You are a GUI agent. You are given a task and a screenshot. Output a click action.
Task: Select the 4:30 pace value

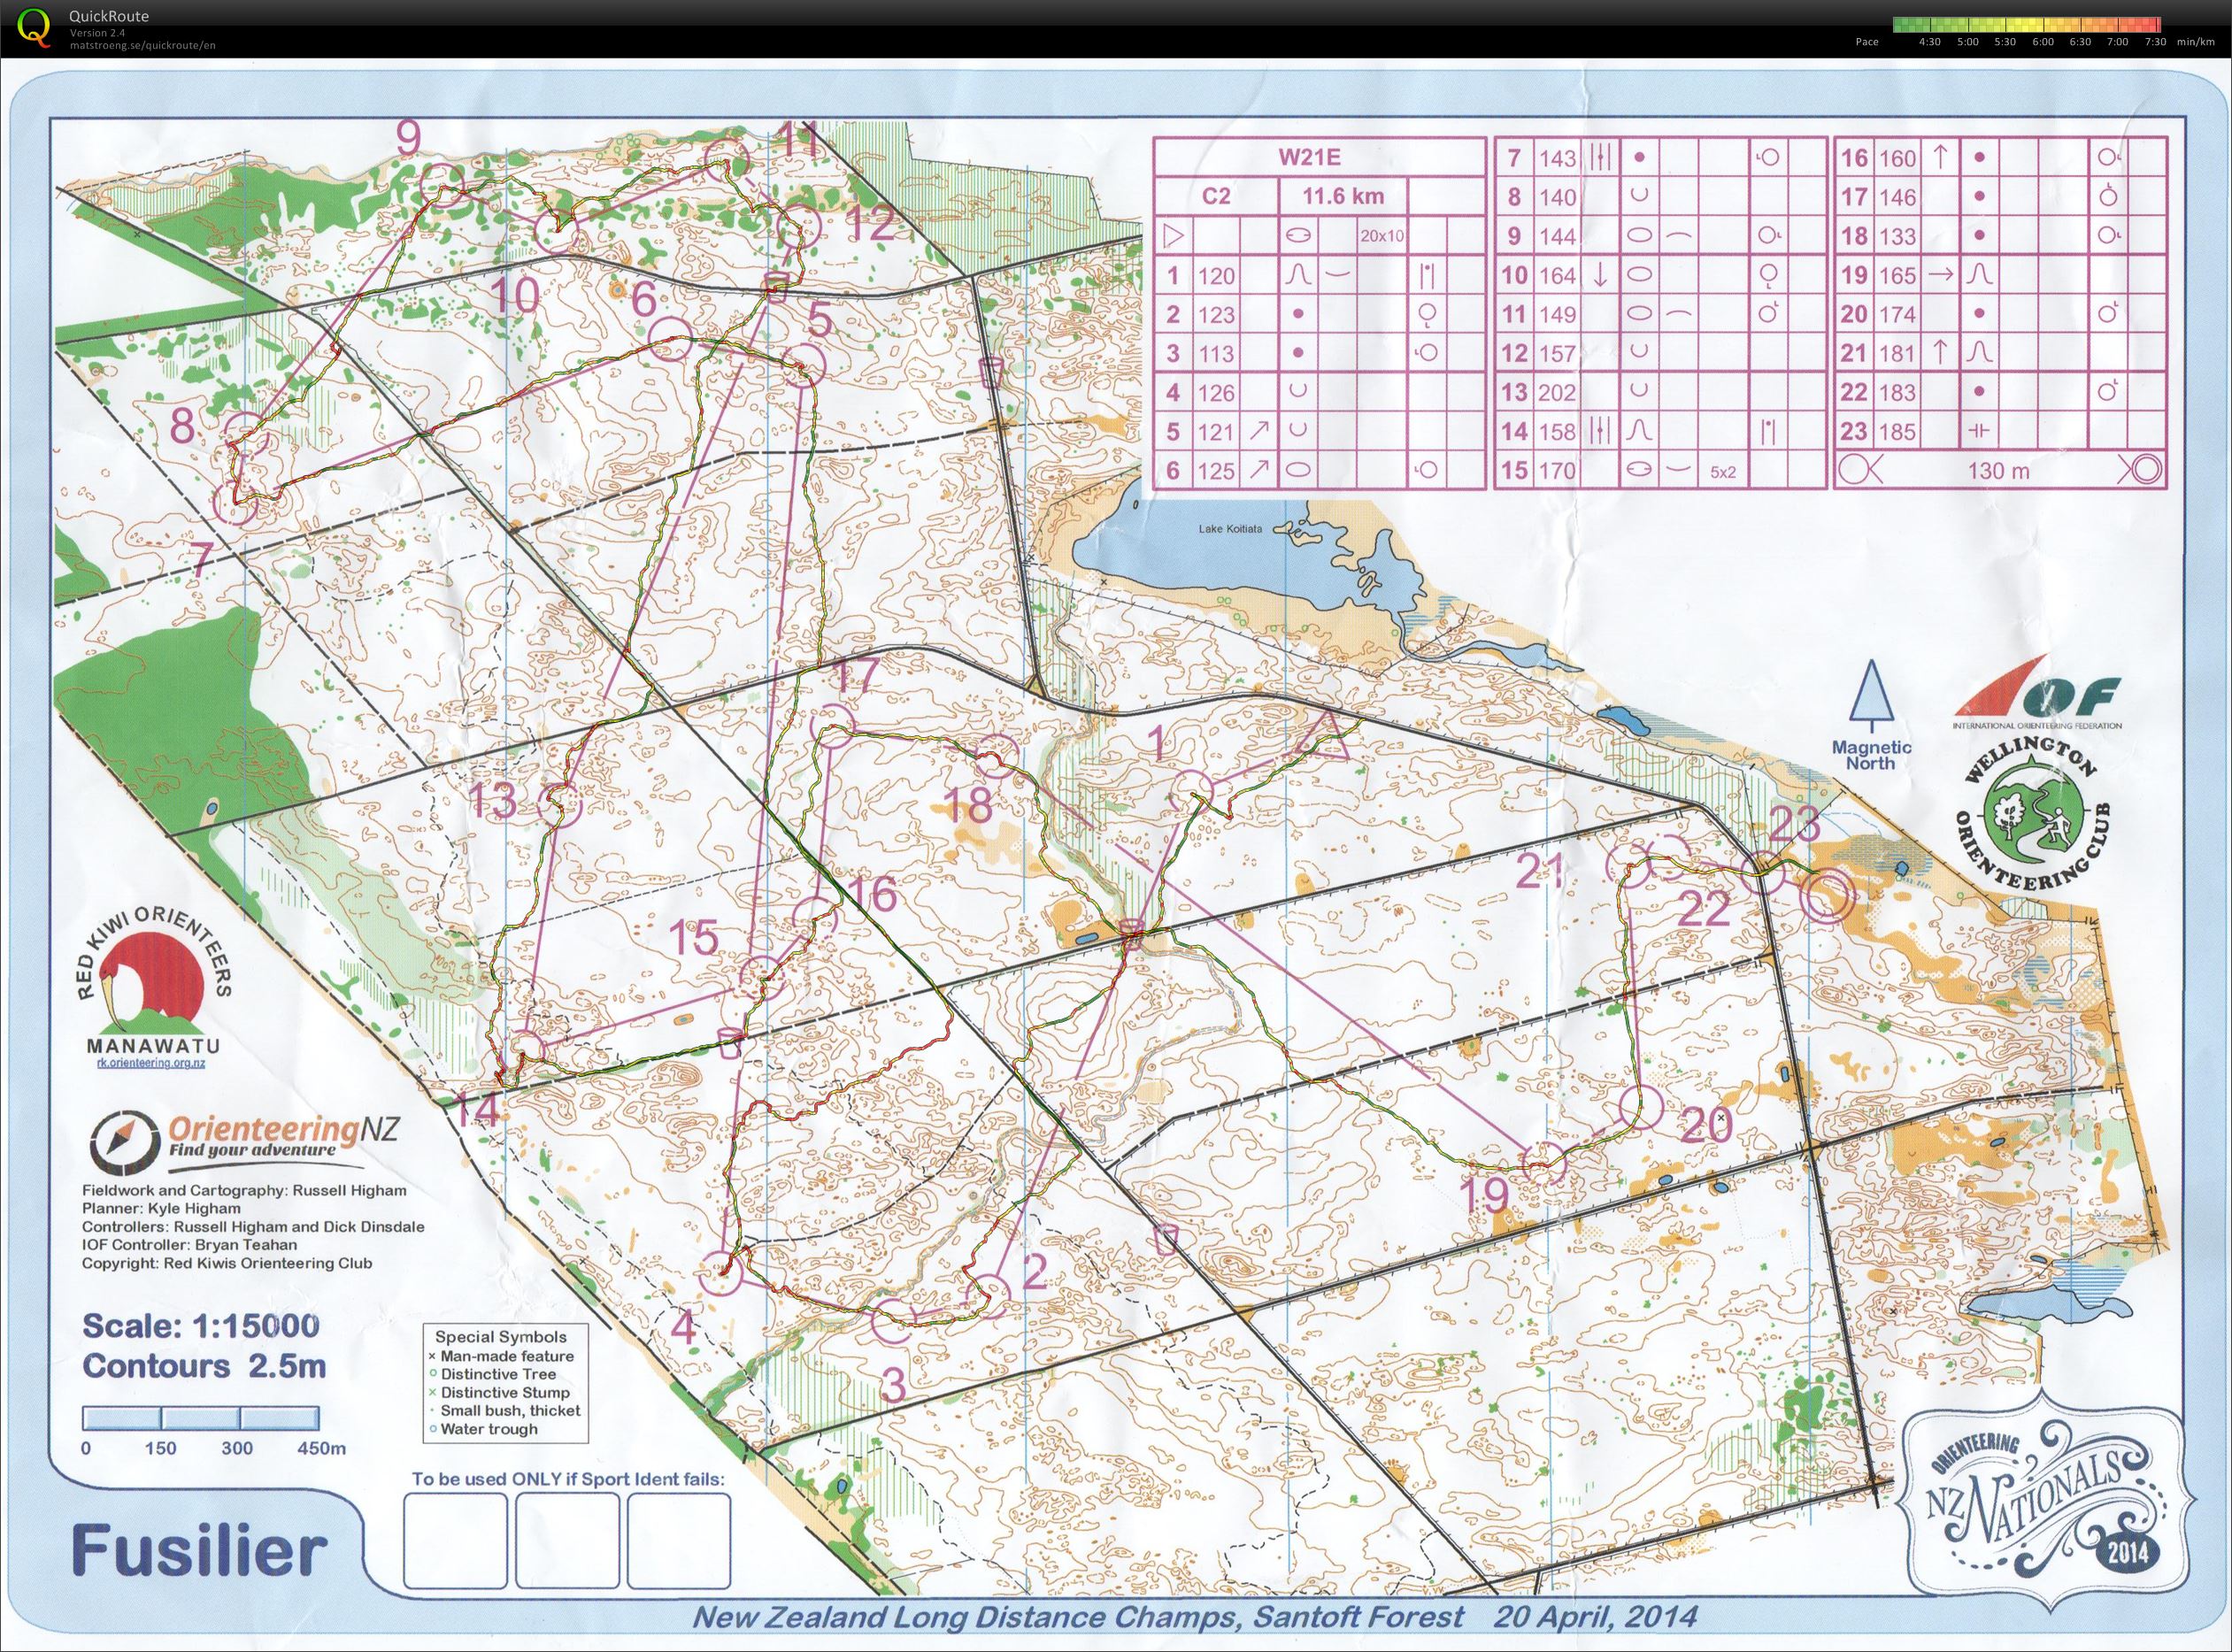pyautogui.click(x=1930, y=42)
